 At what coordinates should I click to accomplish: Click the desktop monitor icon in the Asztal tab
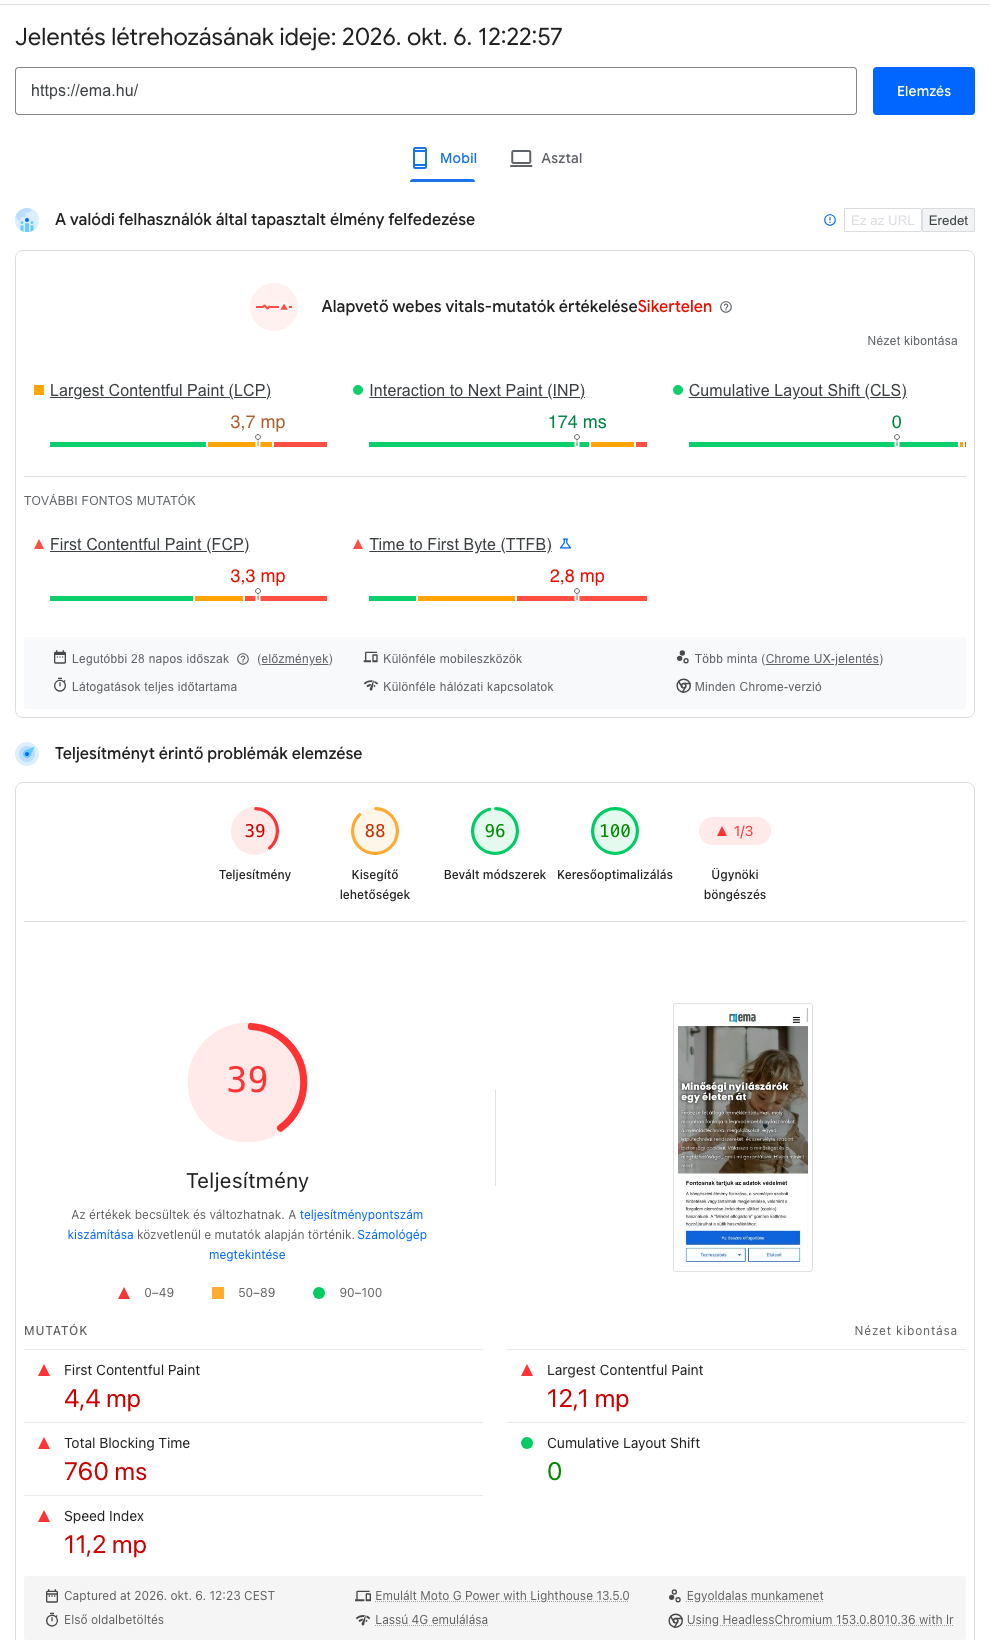click(521, 158)
